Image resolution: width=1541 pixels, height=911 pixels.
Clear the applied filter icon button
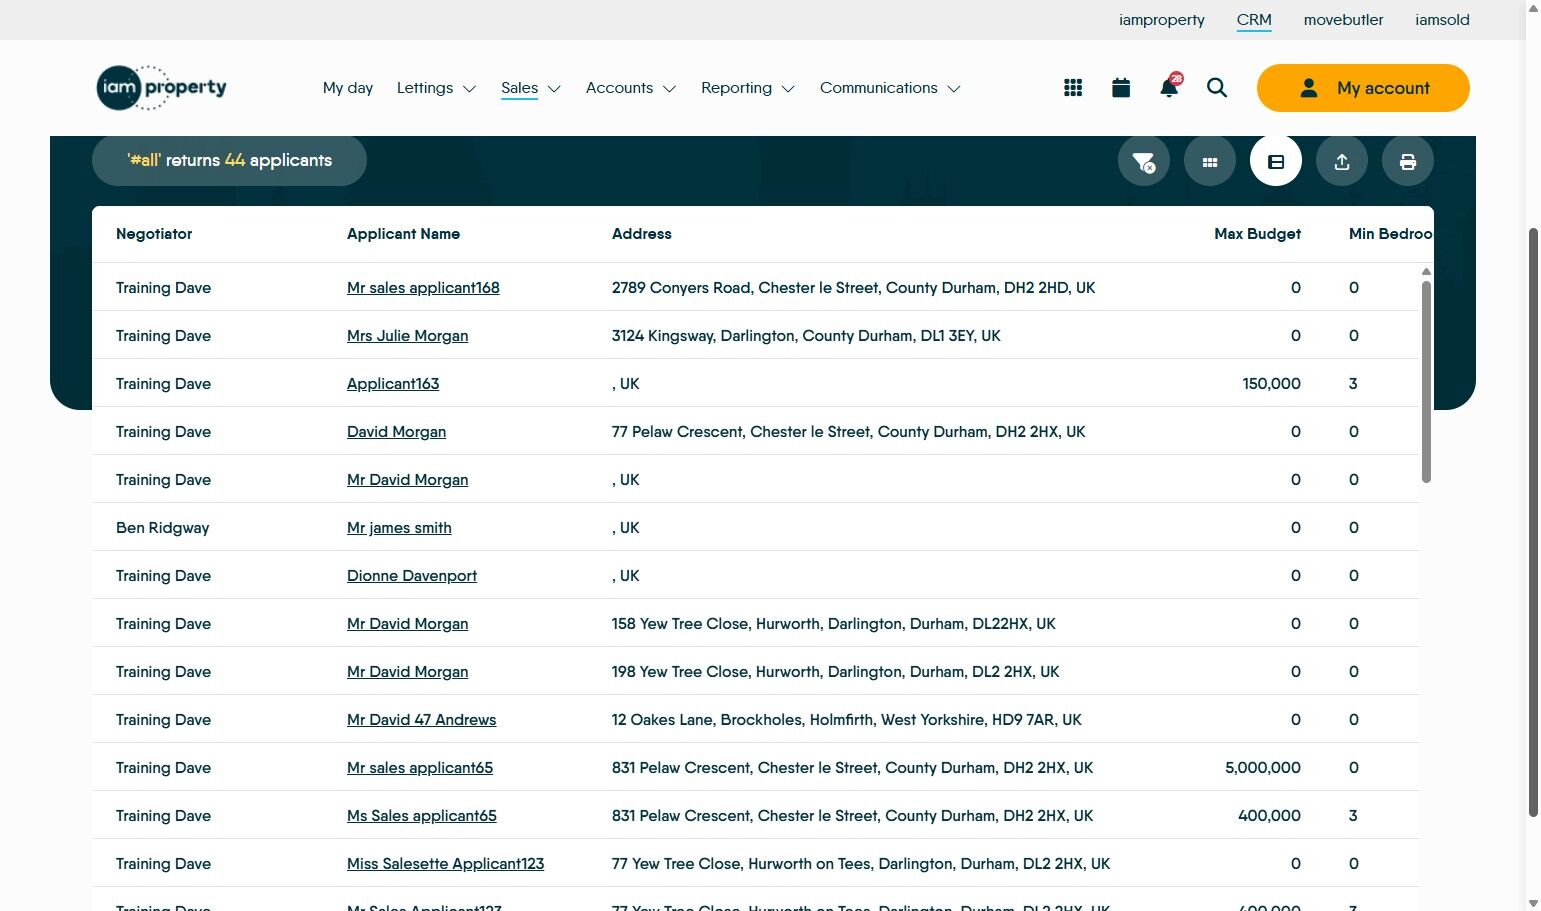[x=1144, y=161]
